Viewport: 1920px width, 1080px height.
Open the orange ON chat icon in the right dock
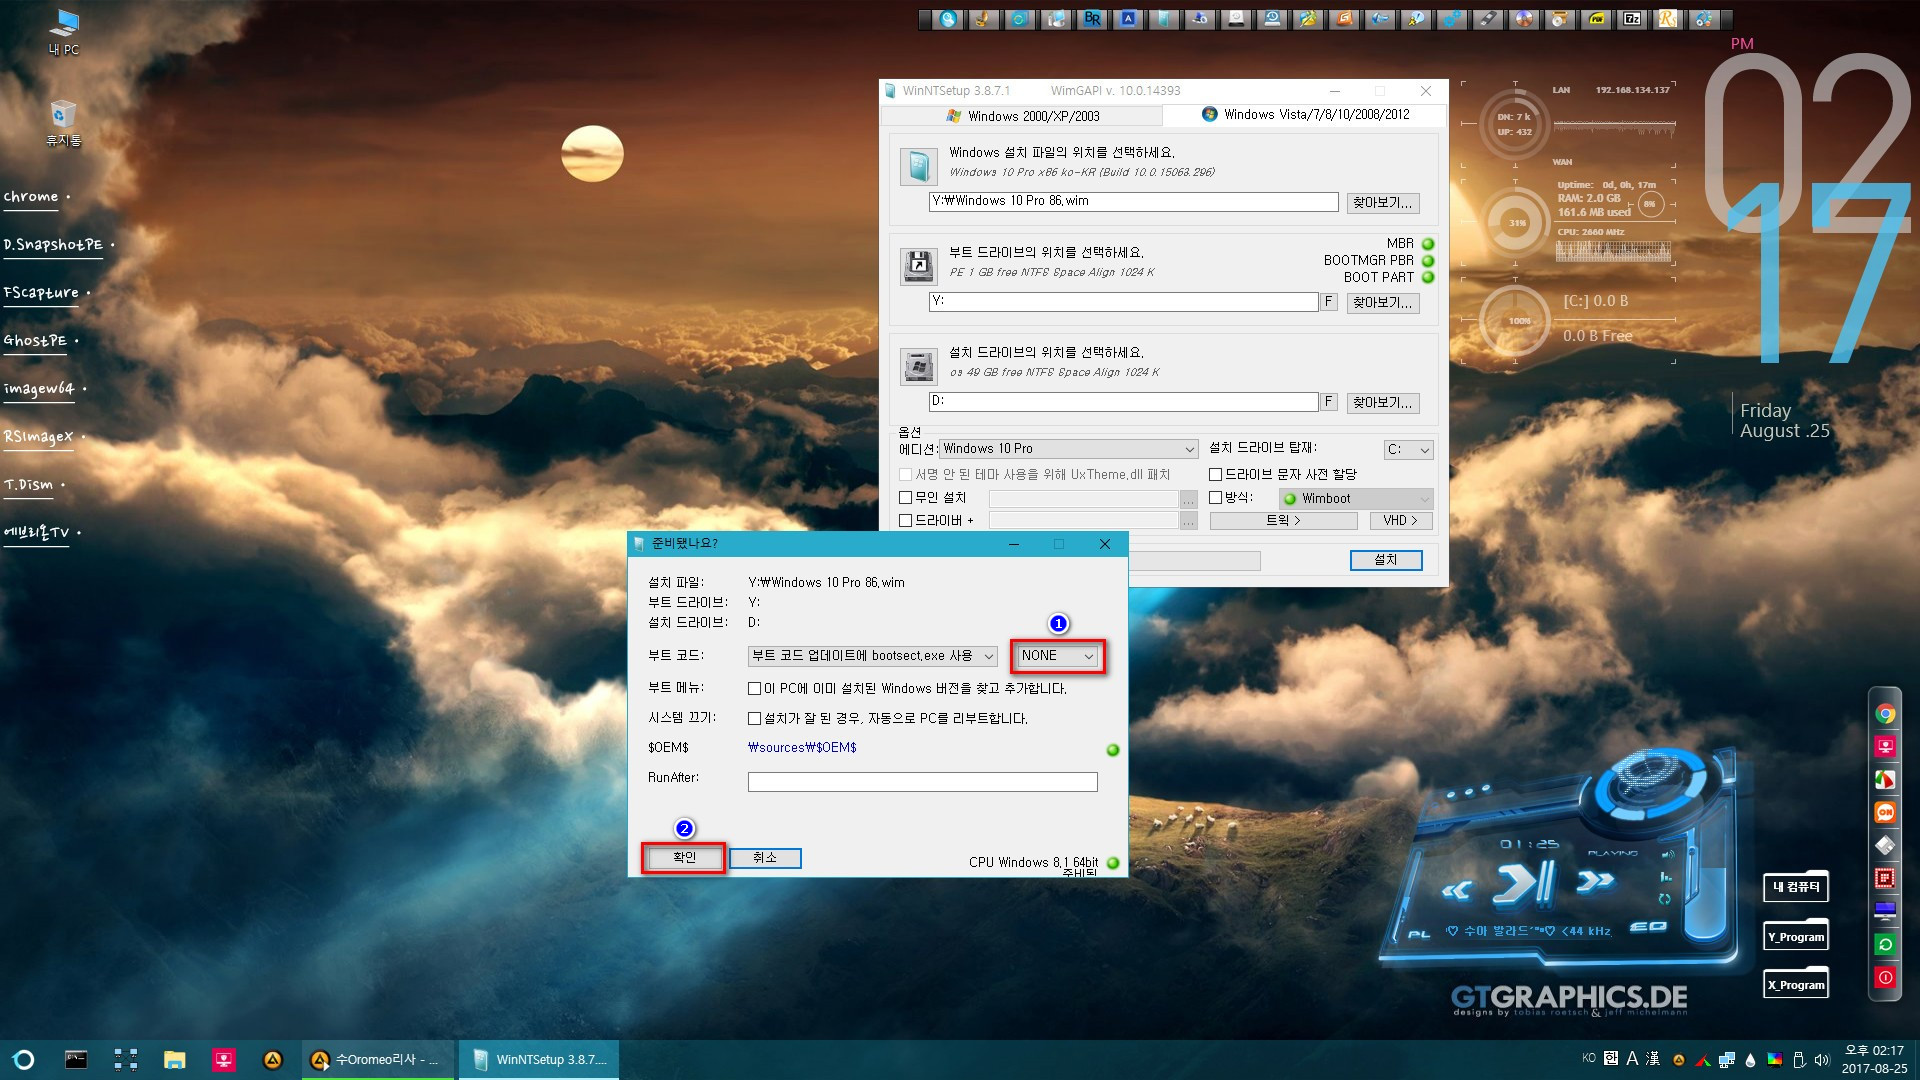[1885, 812]
